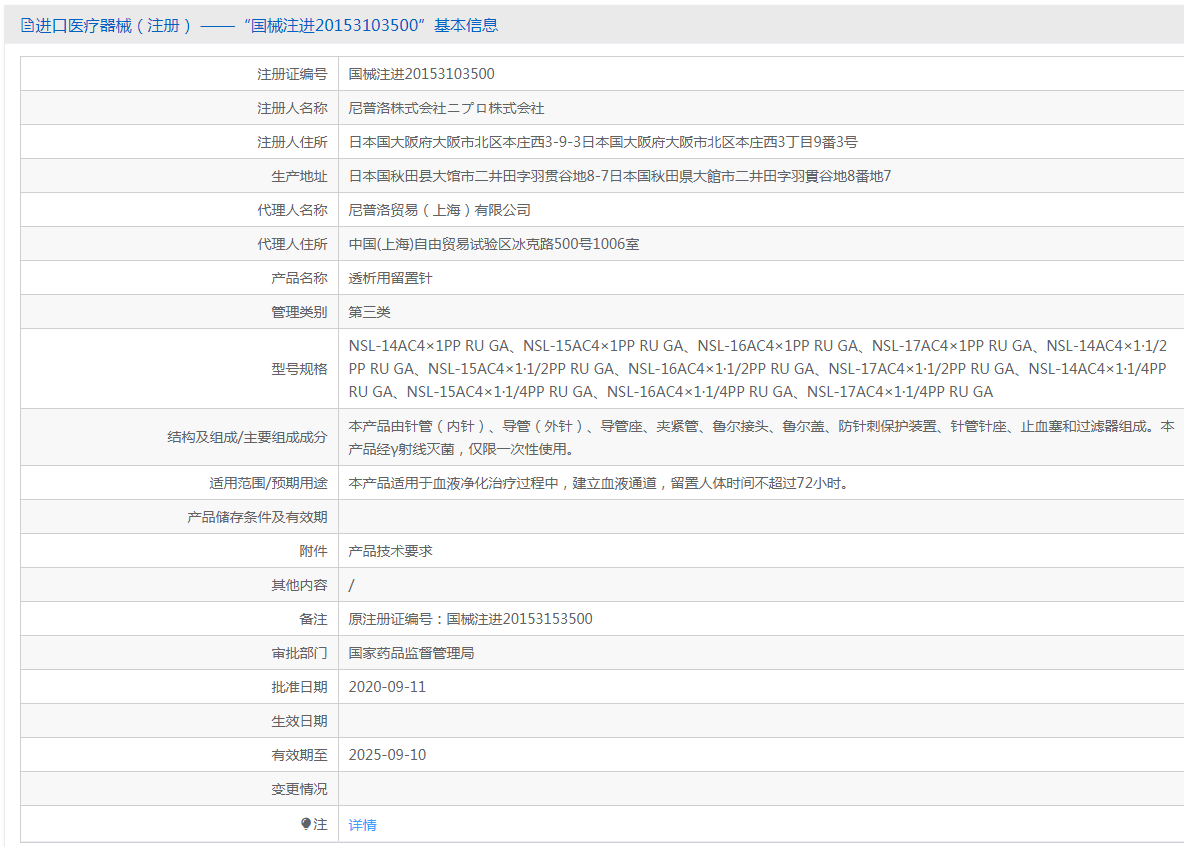The width and height of the screenshot is (1184, 847).
Task: Click the header title 进口医疗器械（注册）
Action: (113, 26)
